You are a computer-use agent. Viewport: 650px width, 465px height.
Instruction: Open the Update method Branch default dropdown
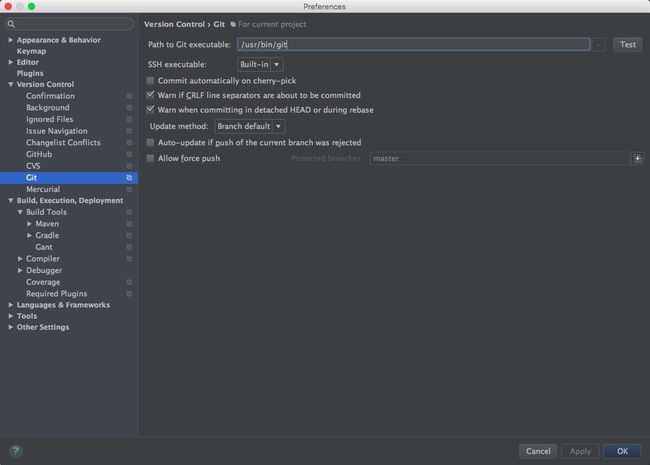tap(250, 126)
